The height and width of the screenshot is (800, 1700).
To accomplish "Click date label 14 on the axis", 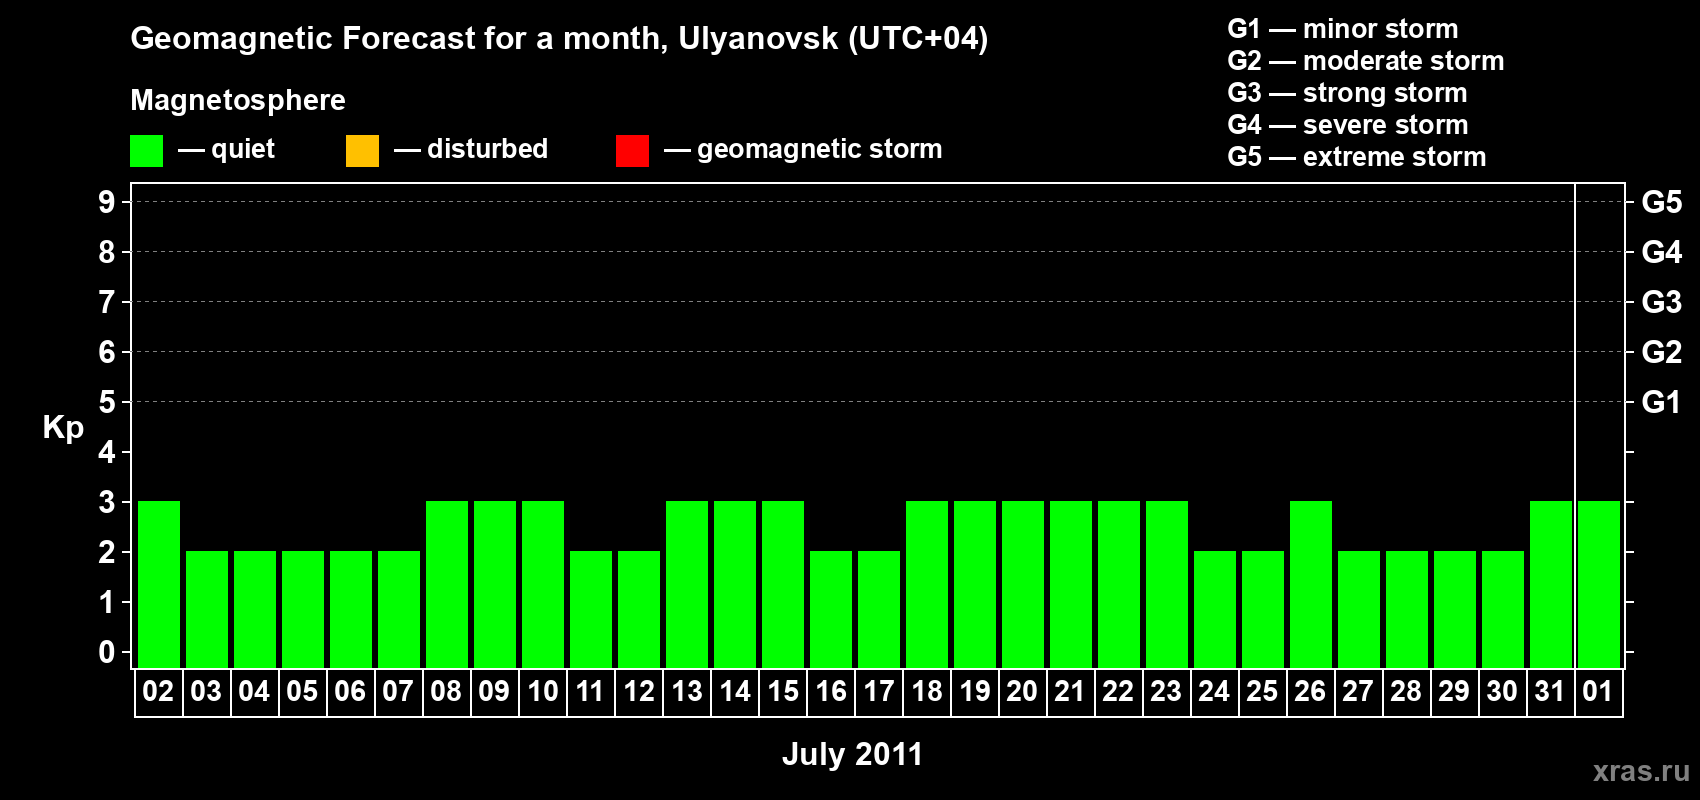I will tap(734, 691).
